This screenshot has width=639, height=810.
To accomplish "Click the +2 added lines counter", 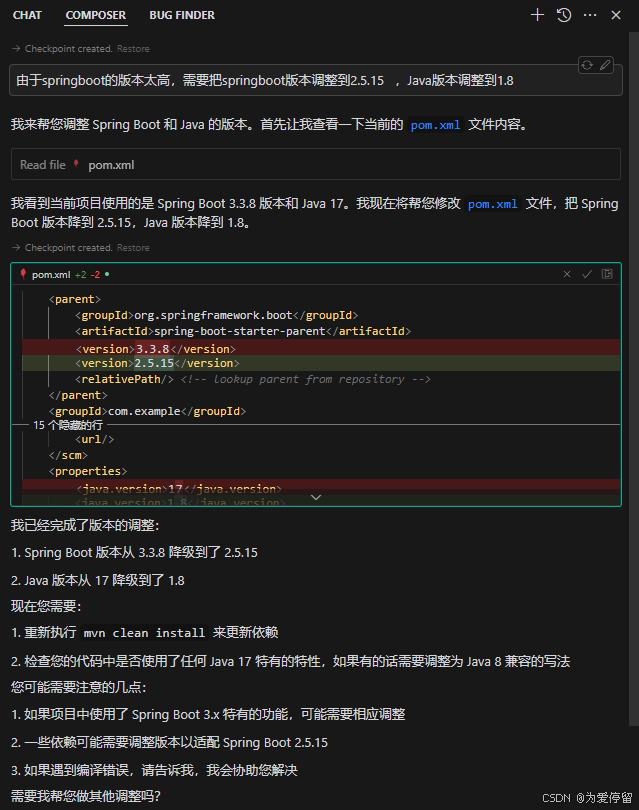I will [81, 274].
